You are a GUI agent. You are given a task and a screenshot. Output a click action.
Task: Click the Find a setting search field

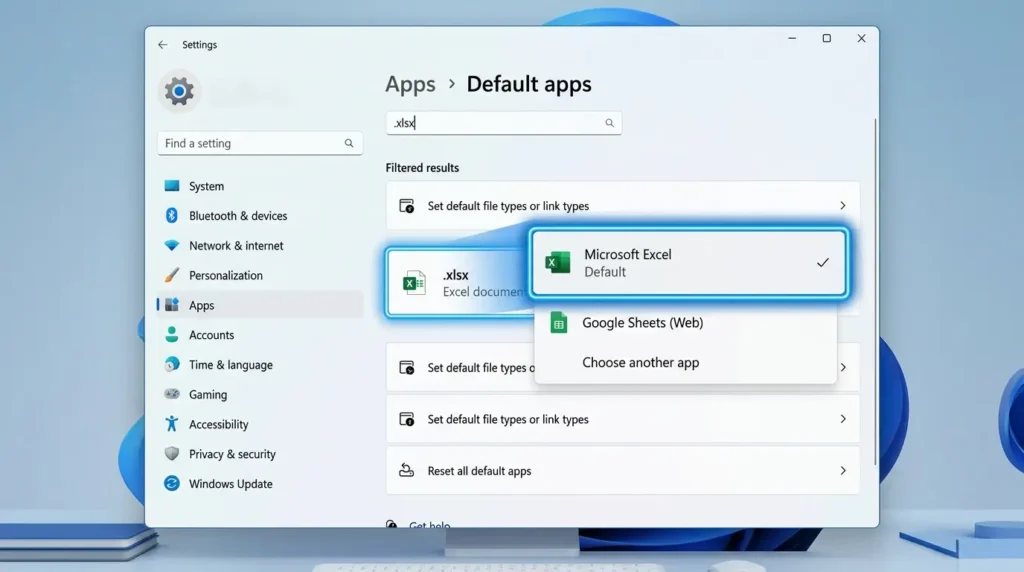[x=260, y=143]
